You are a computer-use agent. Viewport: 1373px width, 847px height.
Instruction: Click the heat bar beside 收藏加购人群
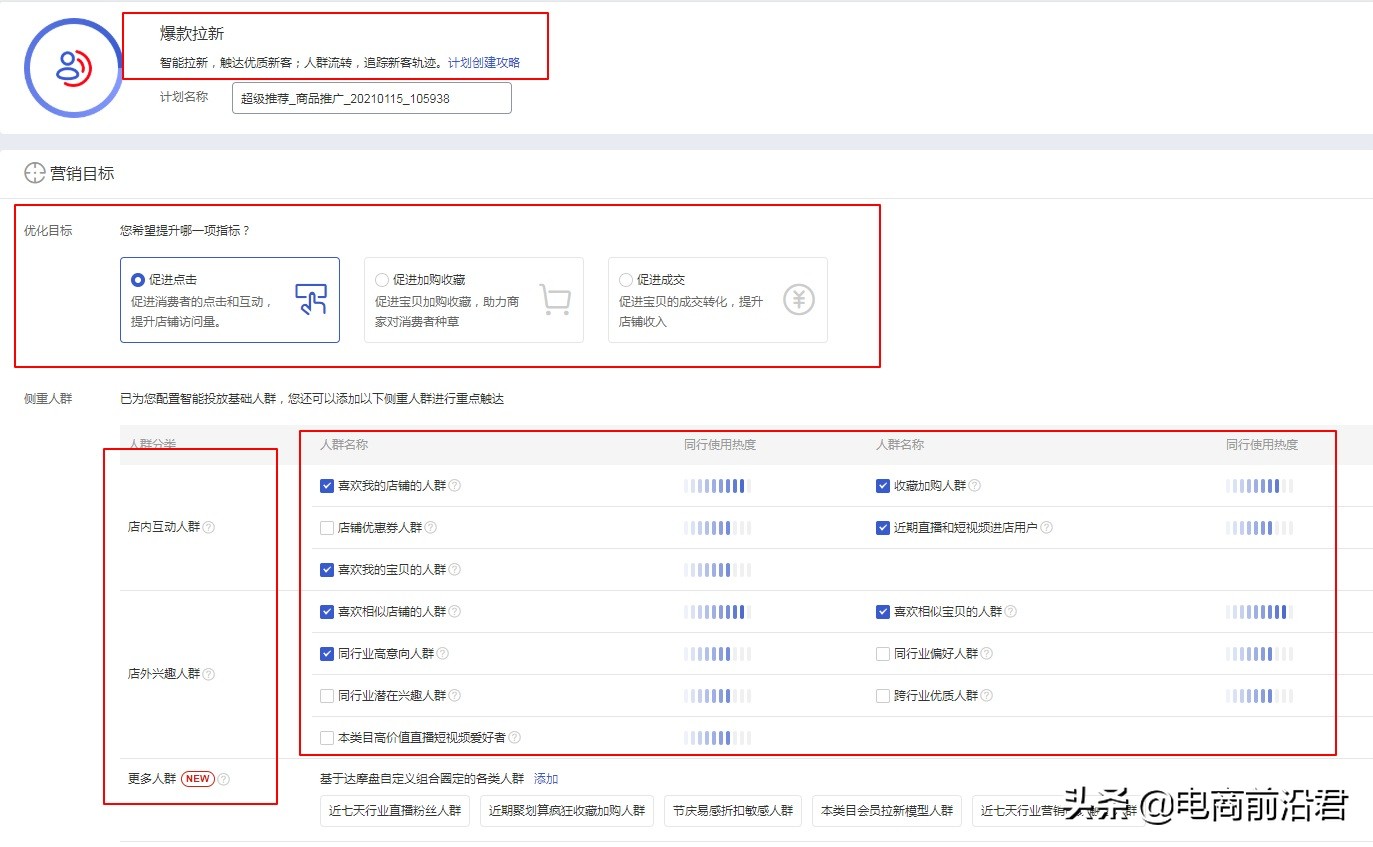click(x=1259, y=486)
